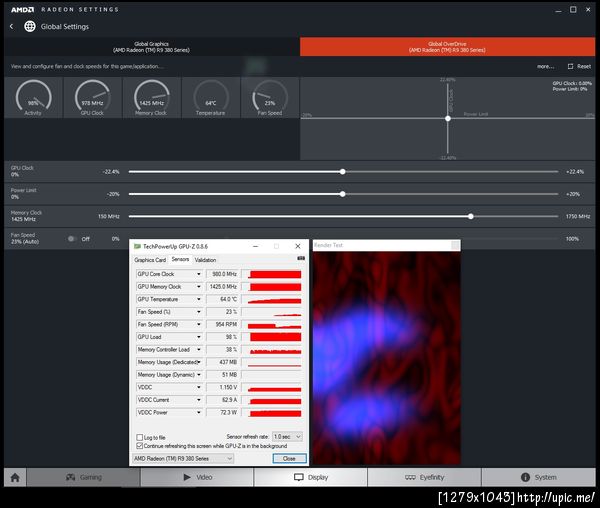
Task: Open Memory Controller Load sensor dropdown
Action: coord(199,350)
